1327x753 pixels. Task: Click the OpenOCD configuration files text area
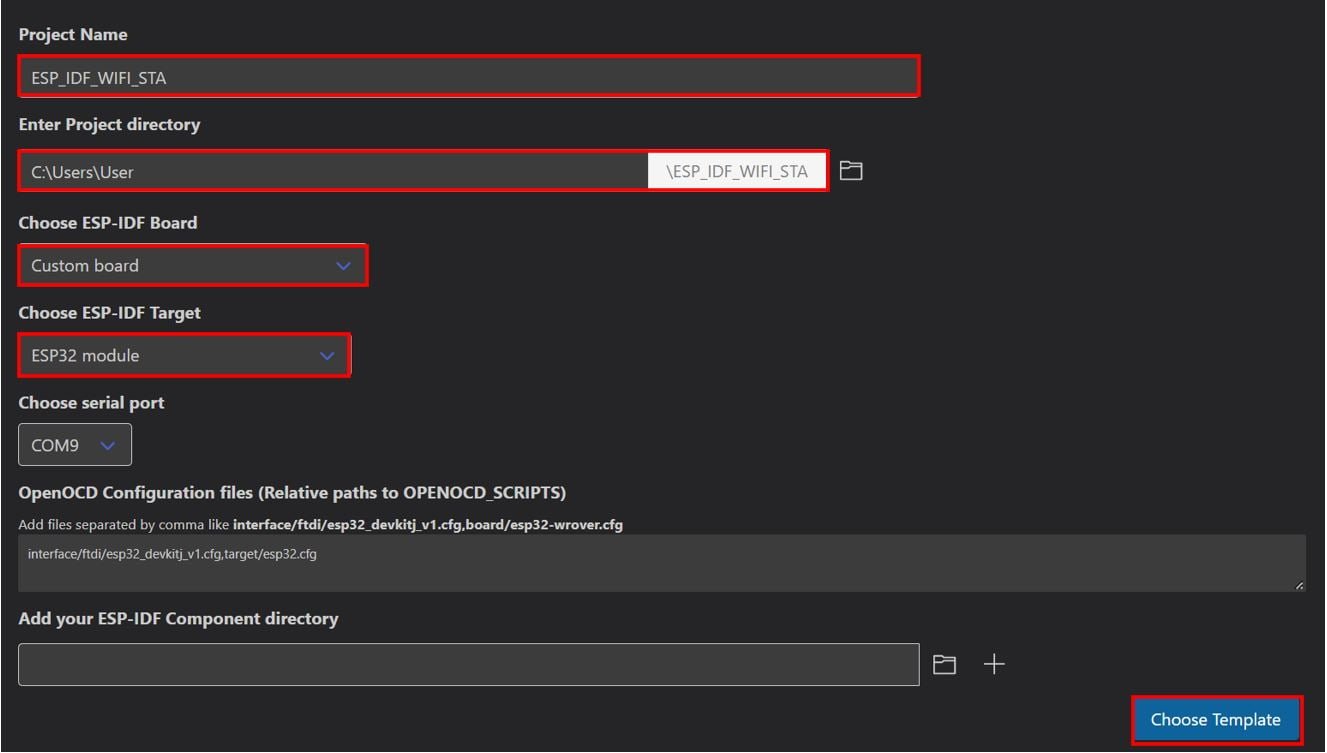[662, 562]
